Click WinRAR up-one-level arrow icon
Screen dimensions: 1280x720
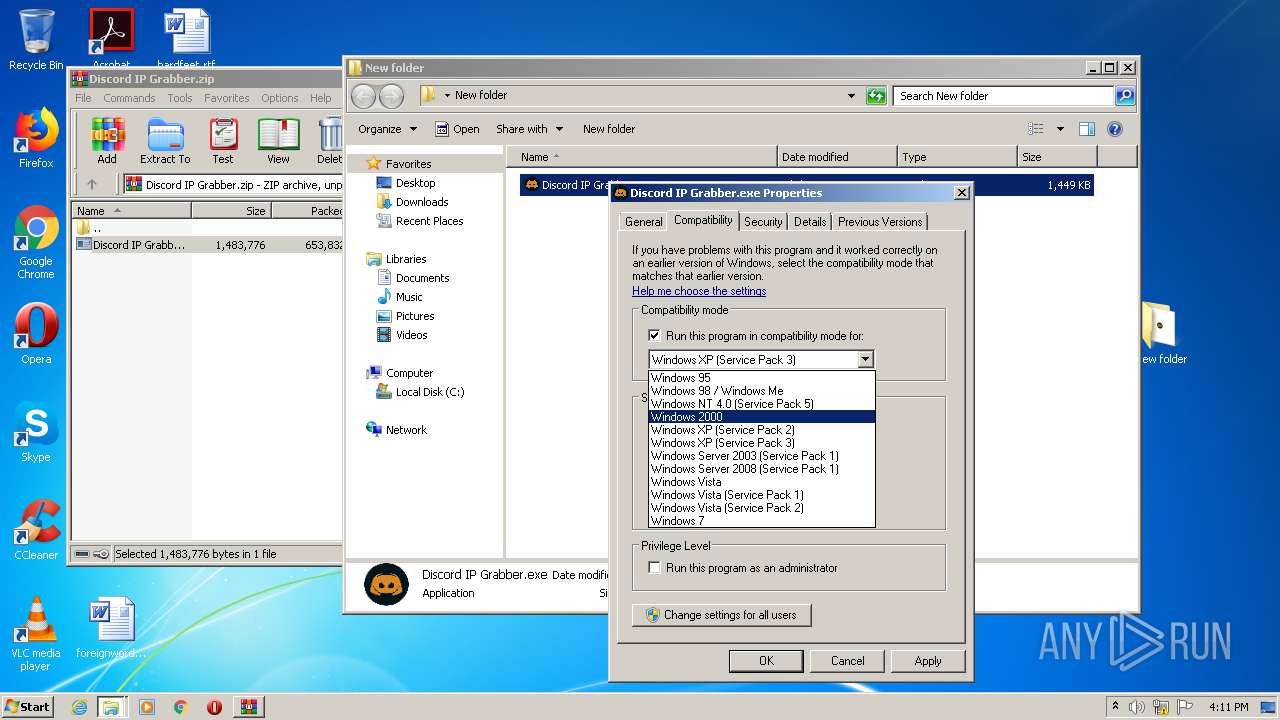click(92, 184)
